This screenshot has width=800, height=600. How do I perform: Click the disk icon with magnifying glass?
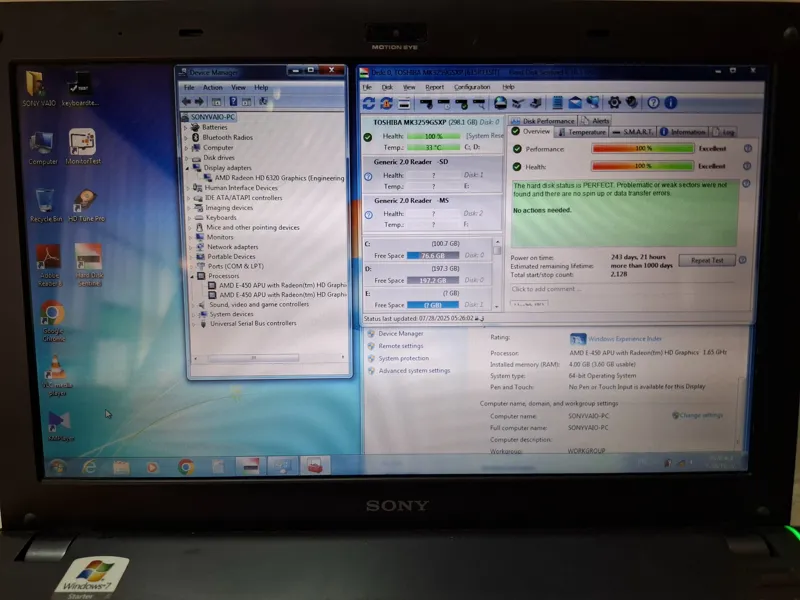479,104
